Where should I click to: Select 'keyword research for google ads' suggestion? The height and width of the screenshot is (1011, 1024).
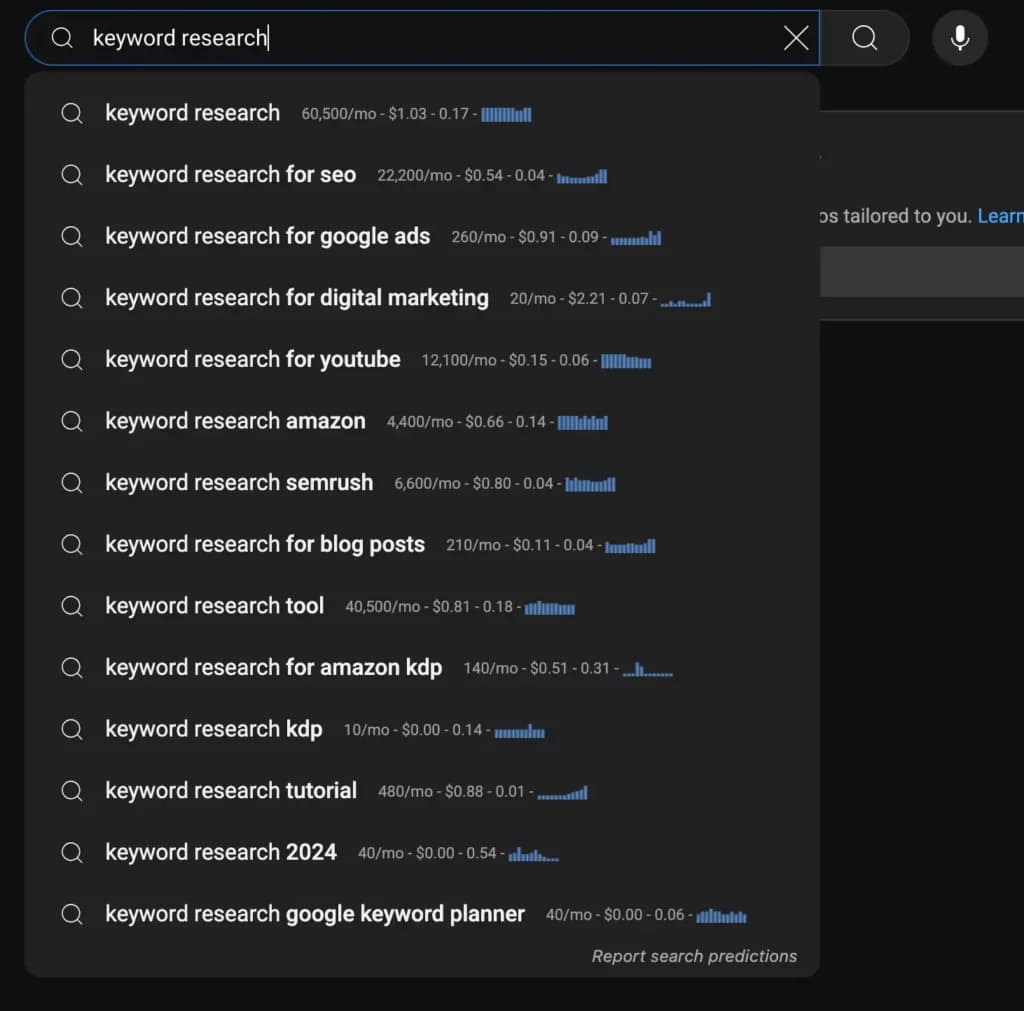pyautogui.click(x=267, y=237)
